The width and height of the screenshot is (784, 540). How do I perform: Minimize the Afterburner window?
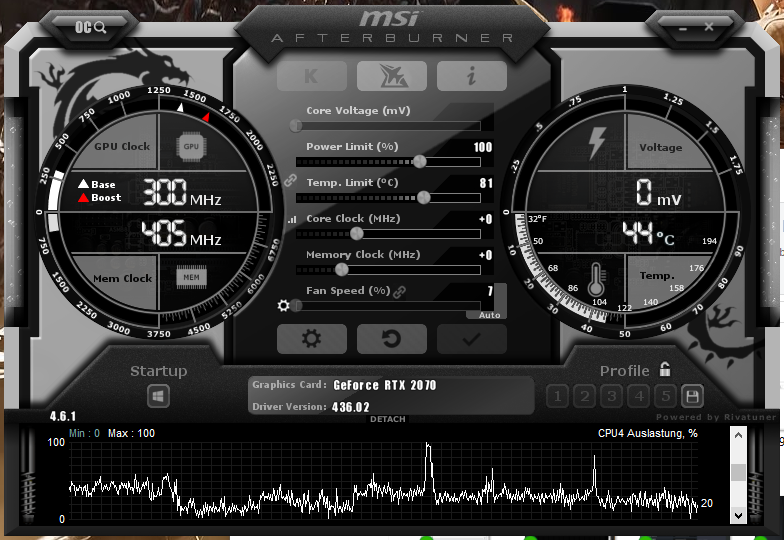[683, 28]
